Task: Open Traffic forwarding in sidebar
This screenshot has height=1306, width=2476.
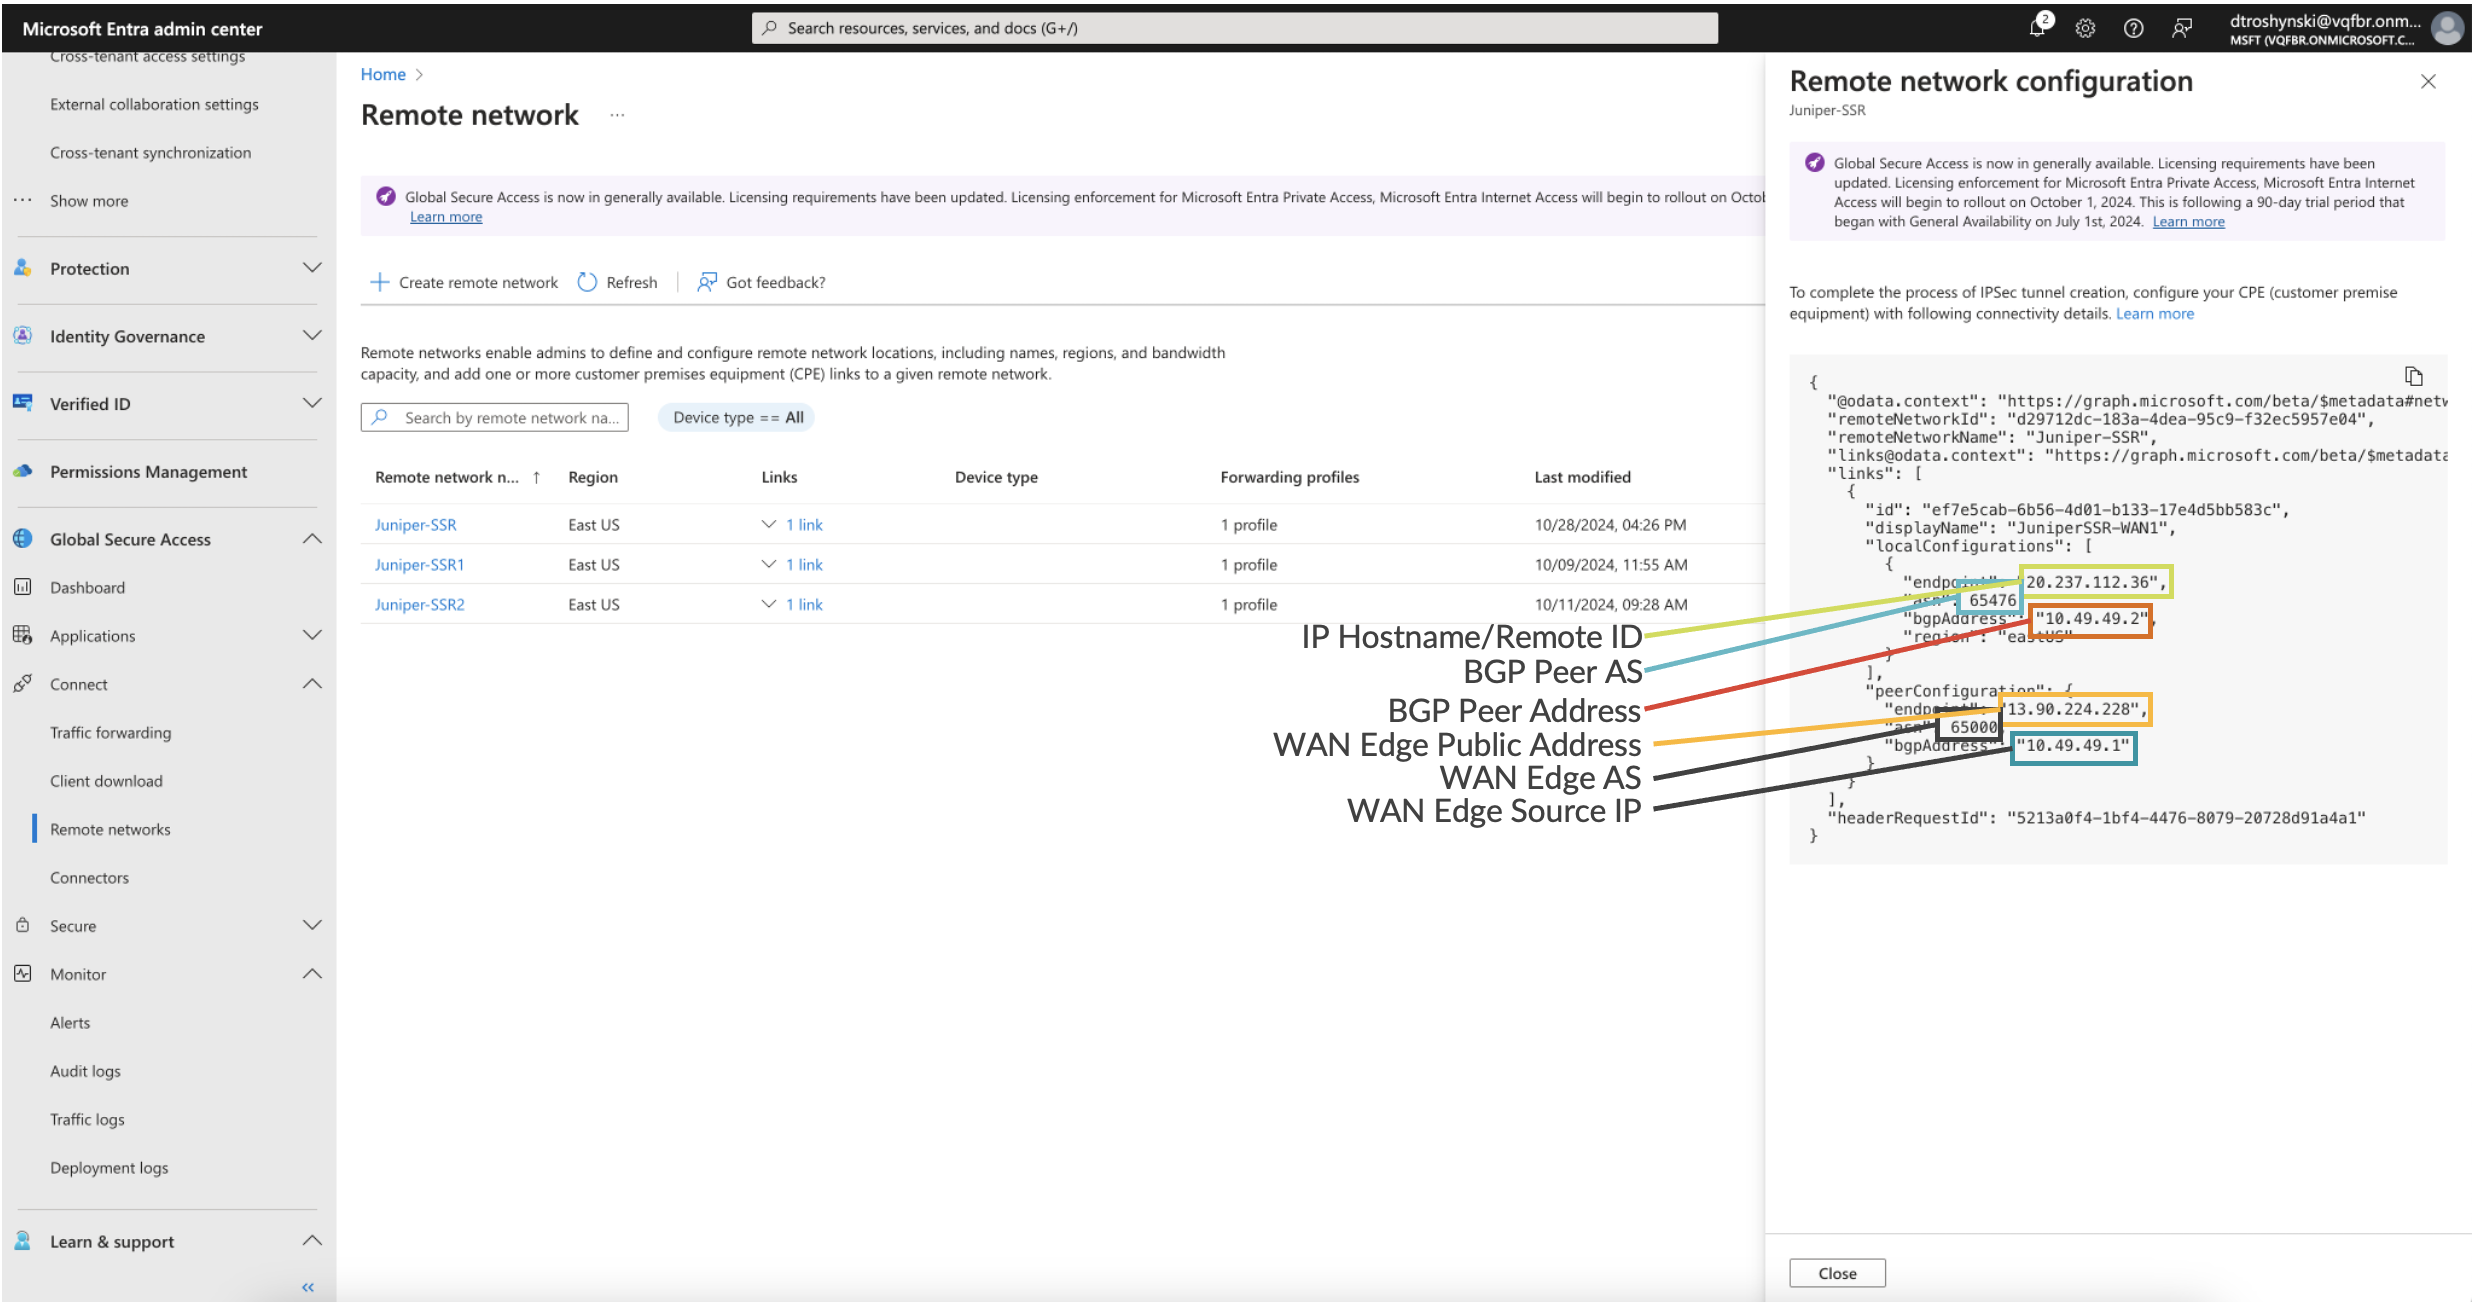Action: 110,733
